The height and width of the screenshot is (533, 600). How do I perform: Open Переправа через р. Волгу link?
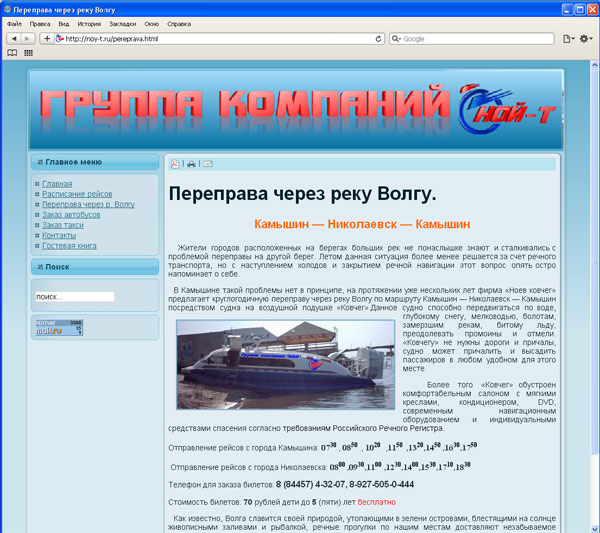click(x=88, y=205)
